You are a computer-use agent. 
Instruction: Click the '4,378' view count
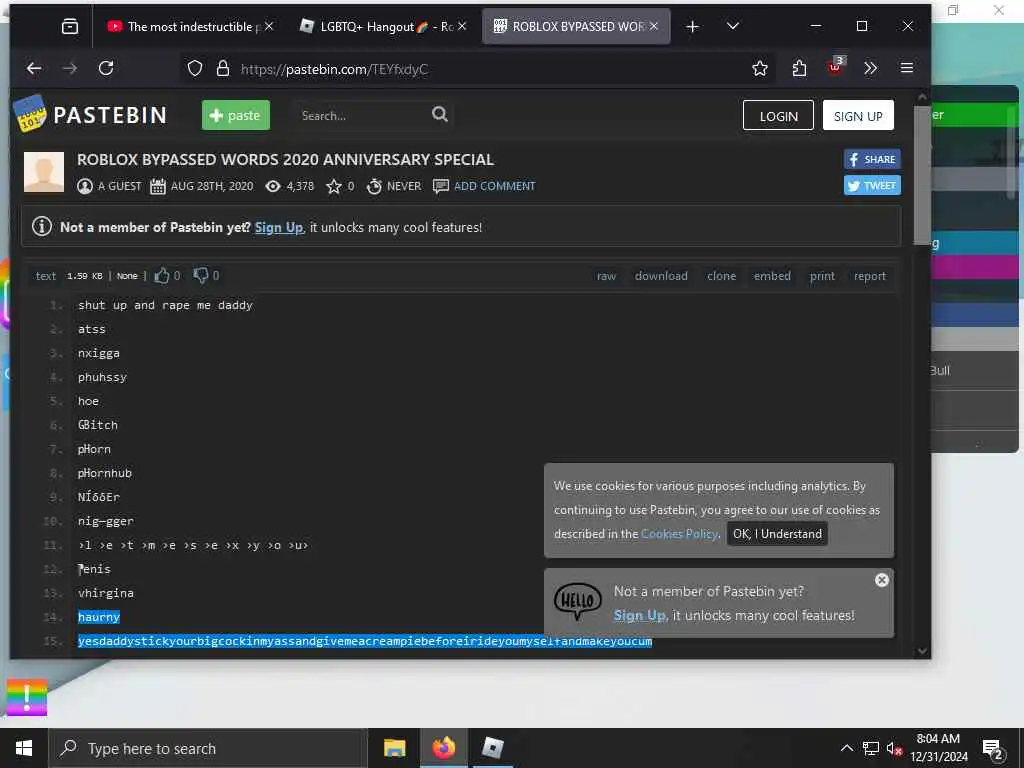pos(300,186)
